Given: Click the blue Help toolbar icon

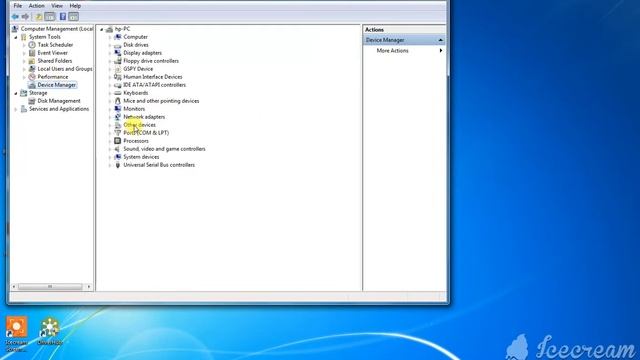Looking at the screenshot, I should coord(63,17).
